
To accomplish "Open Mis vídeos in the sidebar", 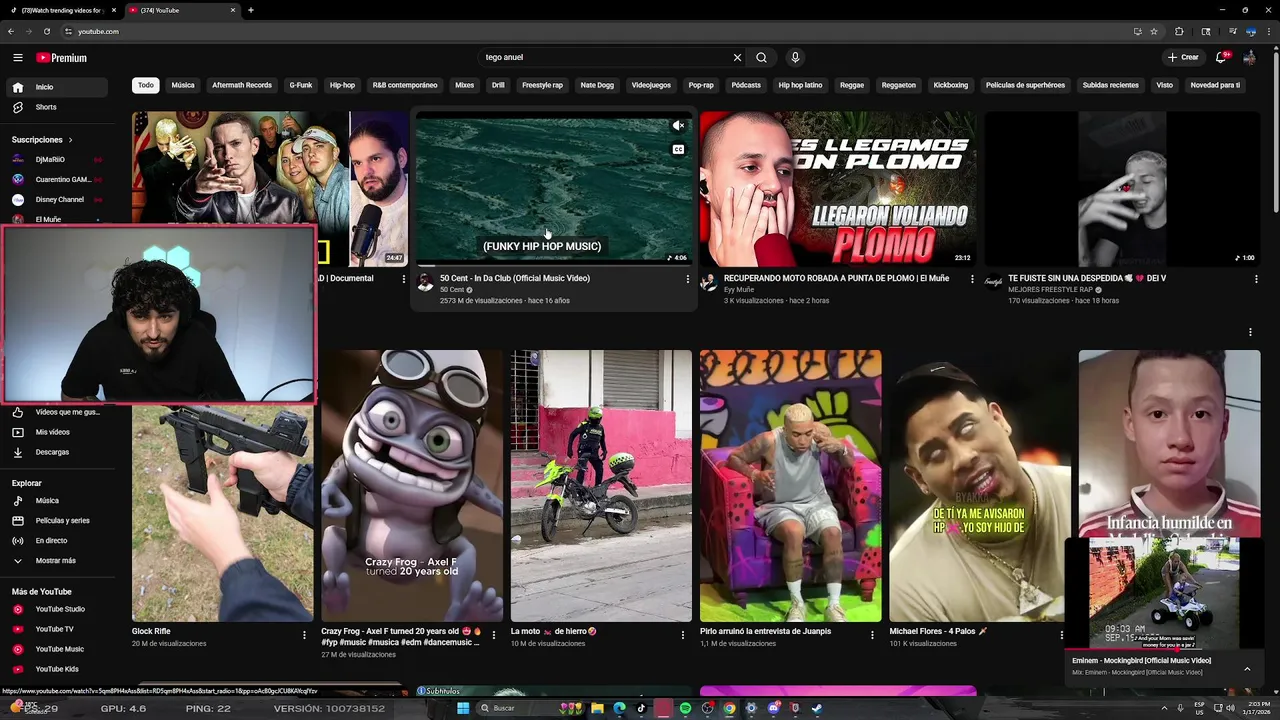I will click(x=58, y=432).
